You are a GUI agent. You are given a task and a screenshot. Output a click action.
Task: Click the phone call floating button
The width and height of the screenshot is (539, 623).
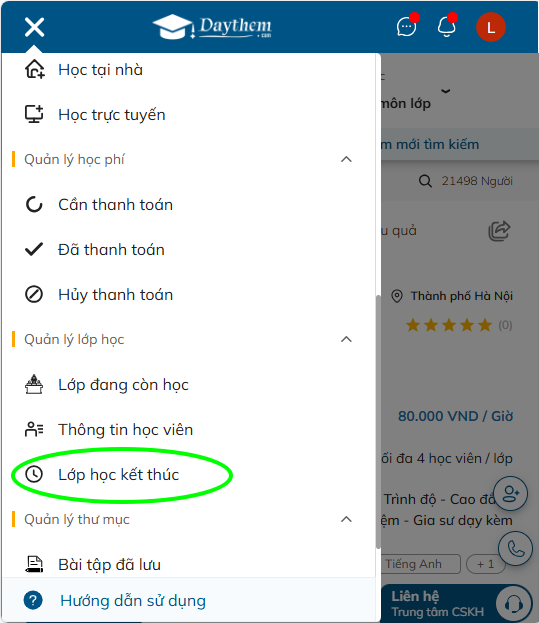pyautogui.click(x=515, y=549)
